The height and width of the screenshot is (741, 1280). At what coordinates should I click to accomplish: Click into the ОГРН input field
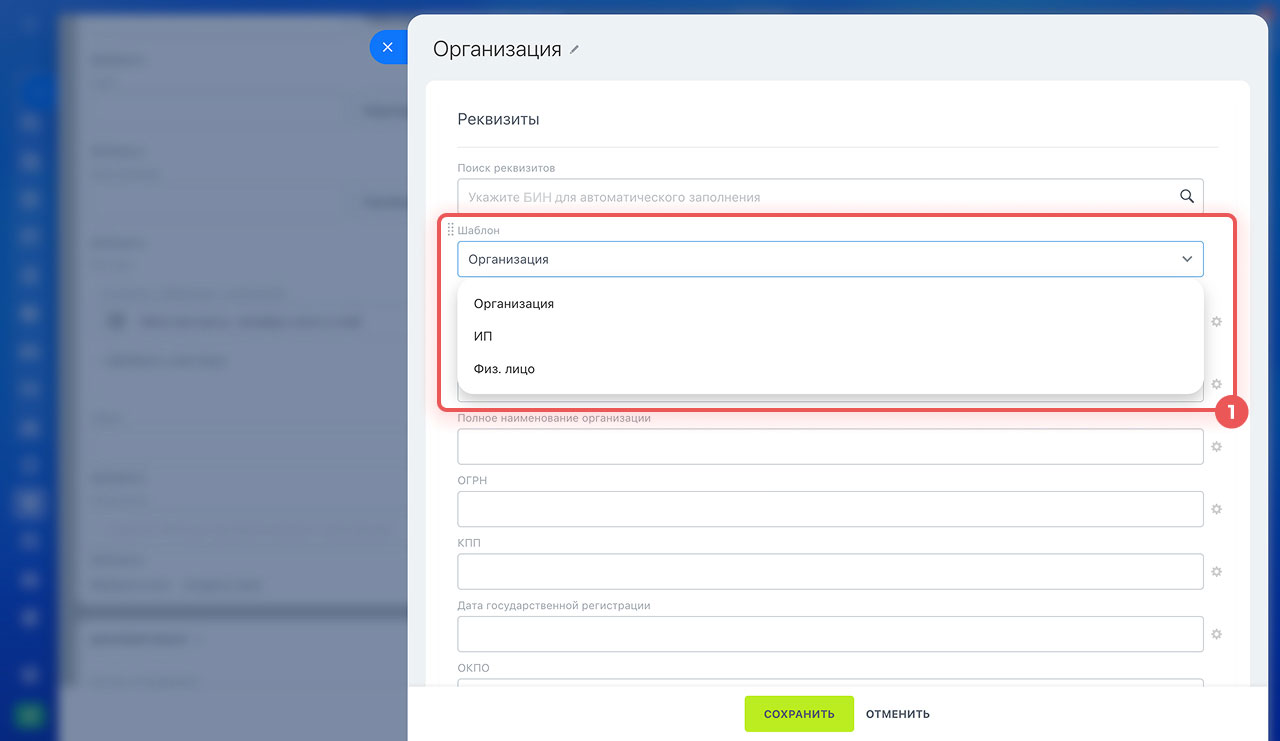tap(829, 509)
